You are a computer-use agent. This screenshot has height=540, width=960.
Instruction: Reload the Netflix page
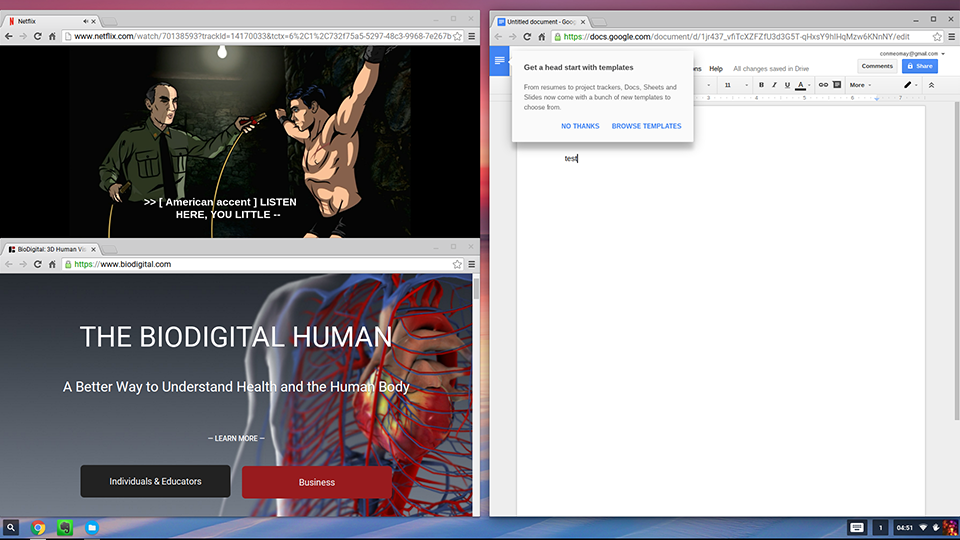pos(37,36)
